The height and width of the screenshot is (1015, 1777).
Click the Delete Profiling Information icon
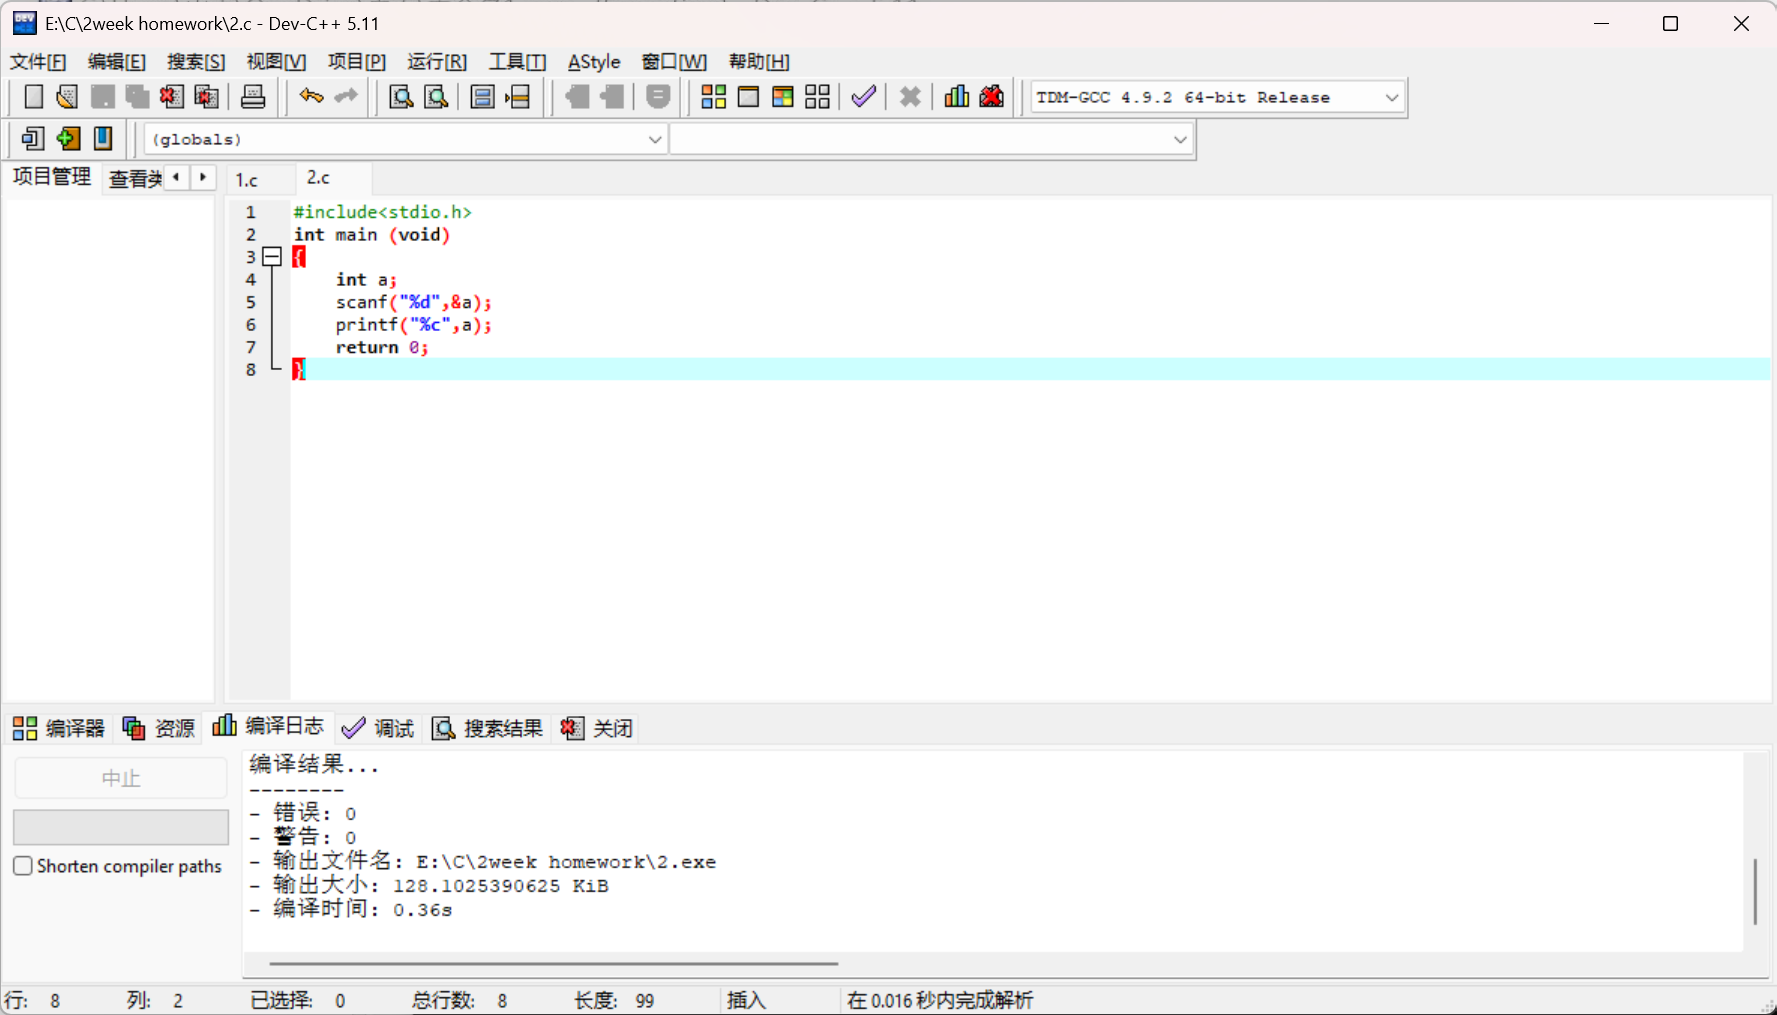click(992, 97)
